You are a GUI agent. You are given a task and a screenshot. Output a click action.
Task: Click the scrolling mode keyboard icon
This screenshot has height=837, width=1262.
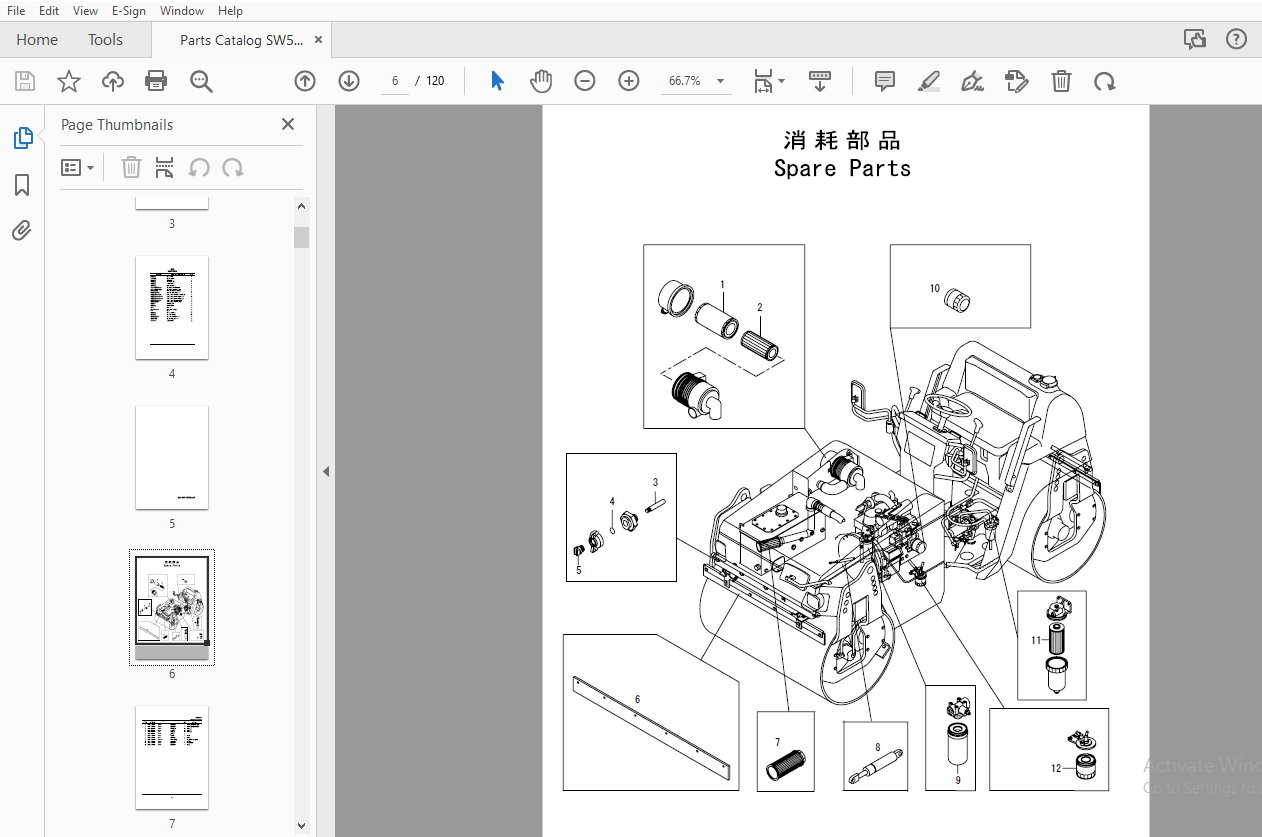820,81
